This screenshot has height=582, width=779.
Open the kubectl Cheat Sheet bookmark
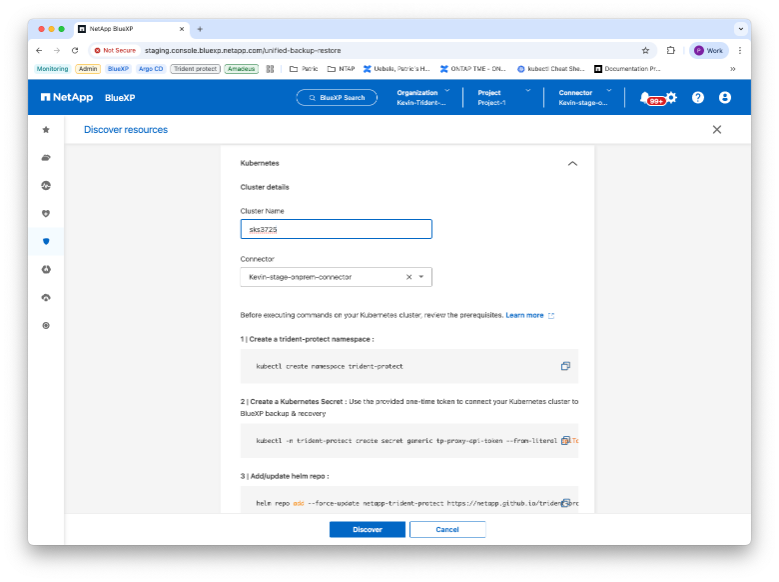pos(551,69)
